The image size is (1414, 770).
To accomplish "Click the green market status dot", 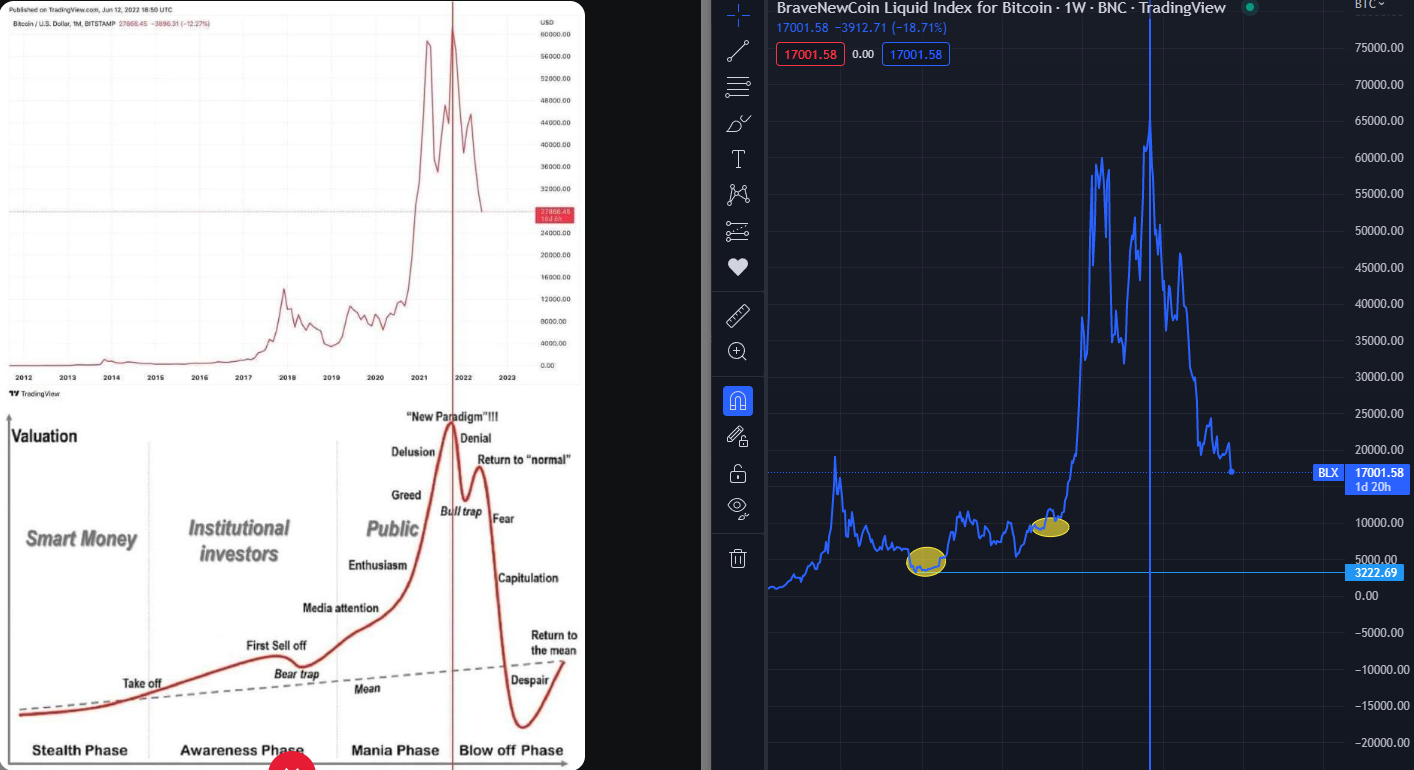I will (1248, 8).
